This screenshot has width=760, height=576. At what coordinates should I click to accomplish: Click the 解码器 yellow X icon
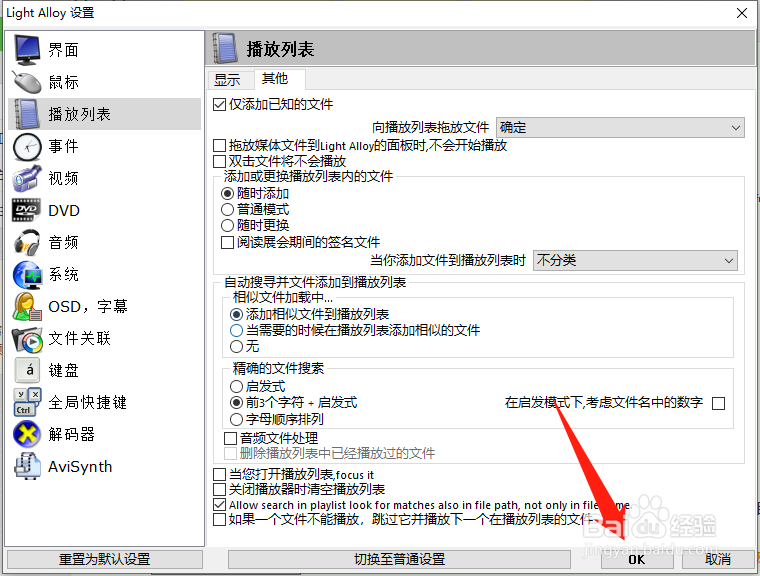pos(27,434)
